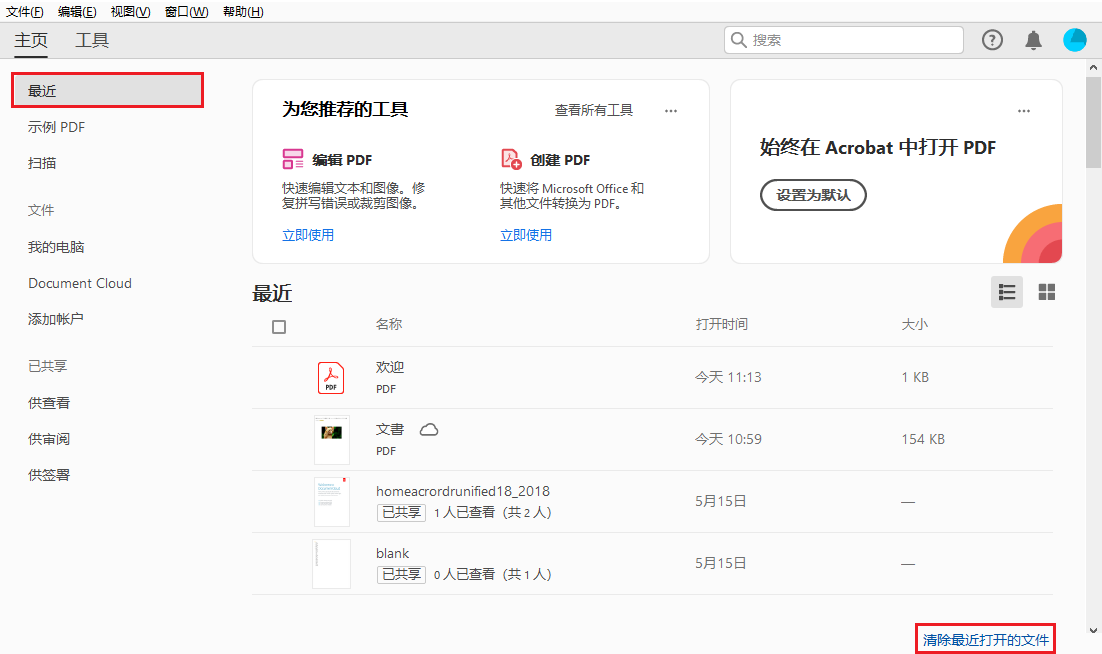Check notifications with the bell icon
Screen dimensions: 1102x654
1034,40
